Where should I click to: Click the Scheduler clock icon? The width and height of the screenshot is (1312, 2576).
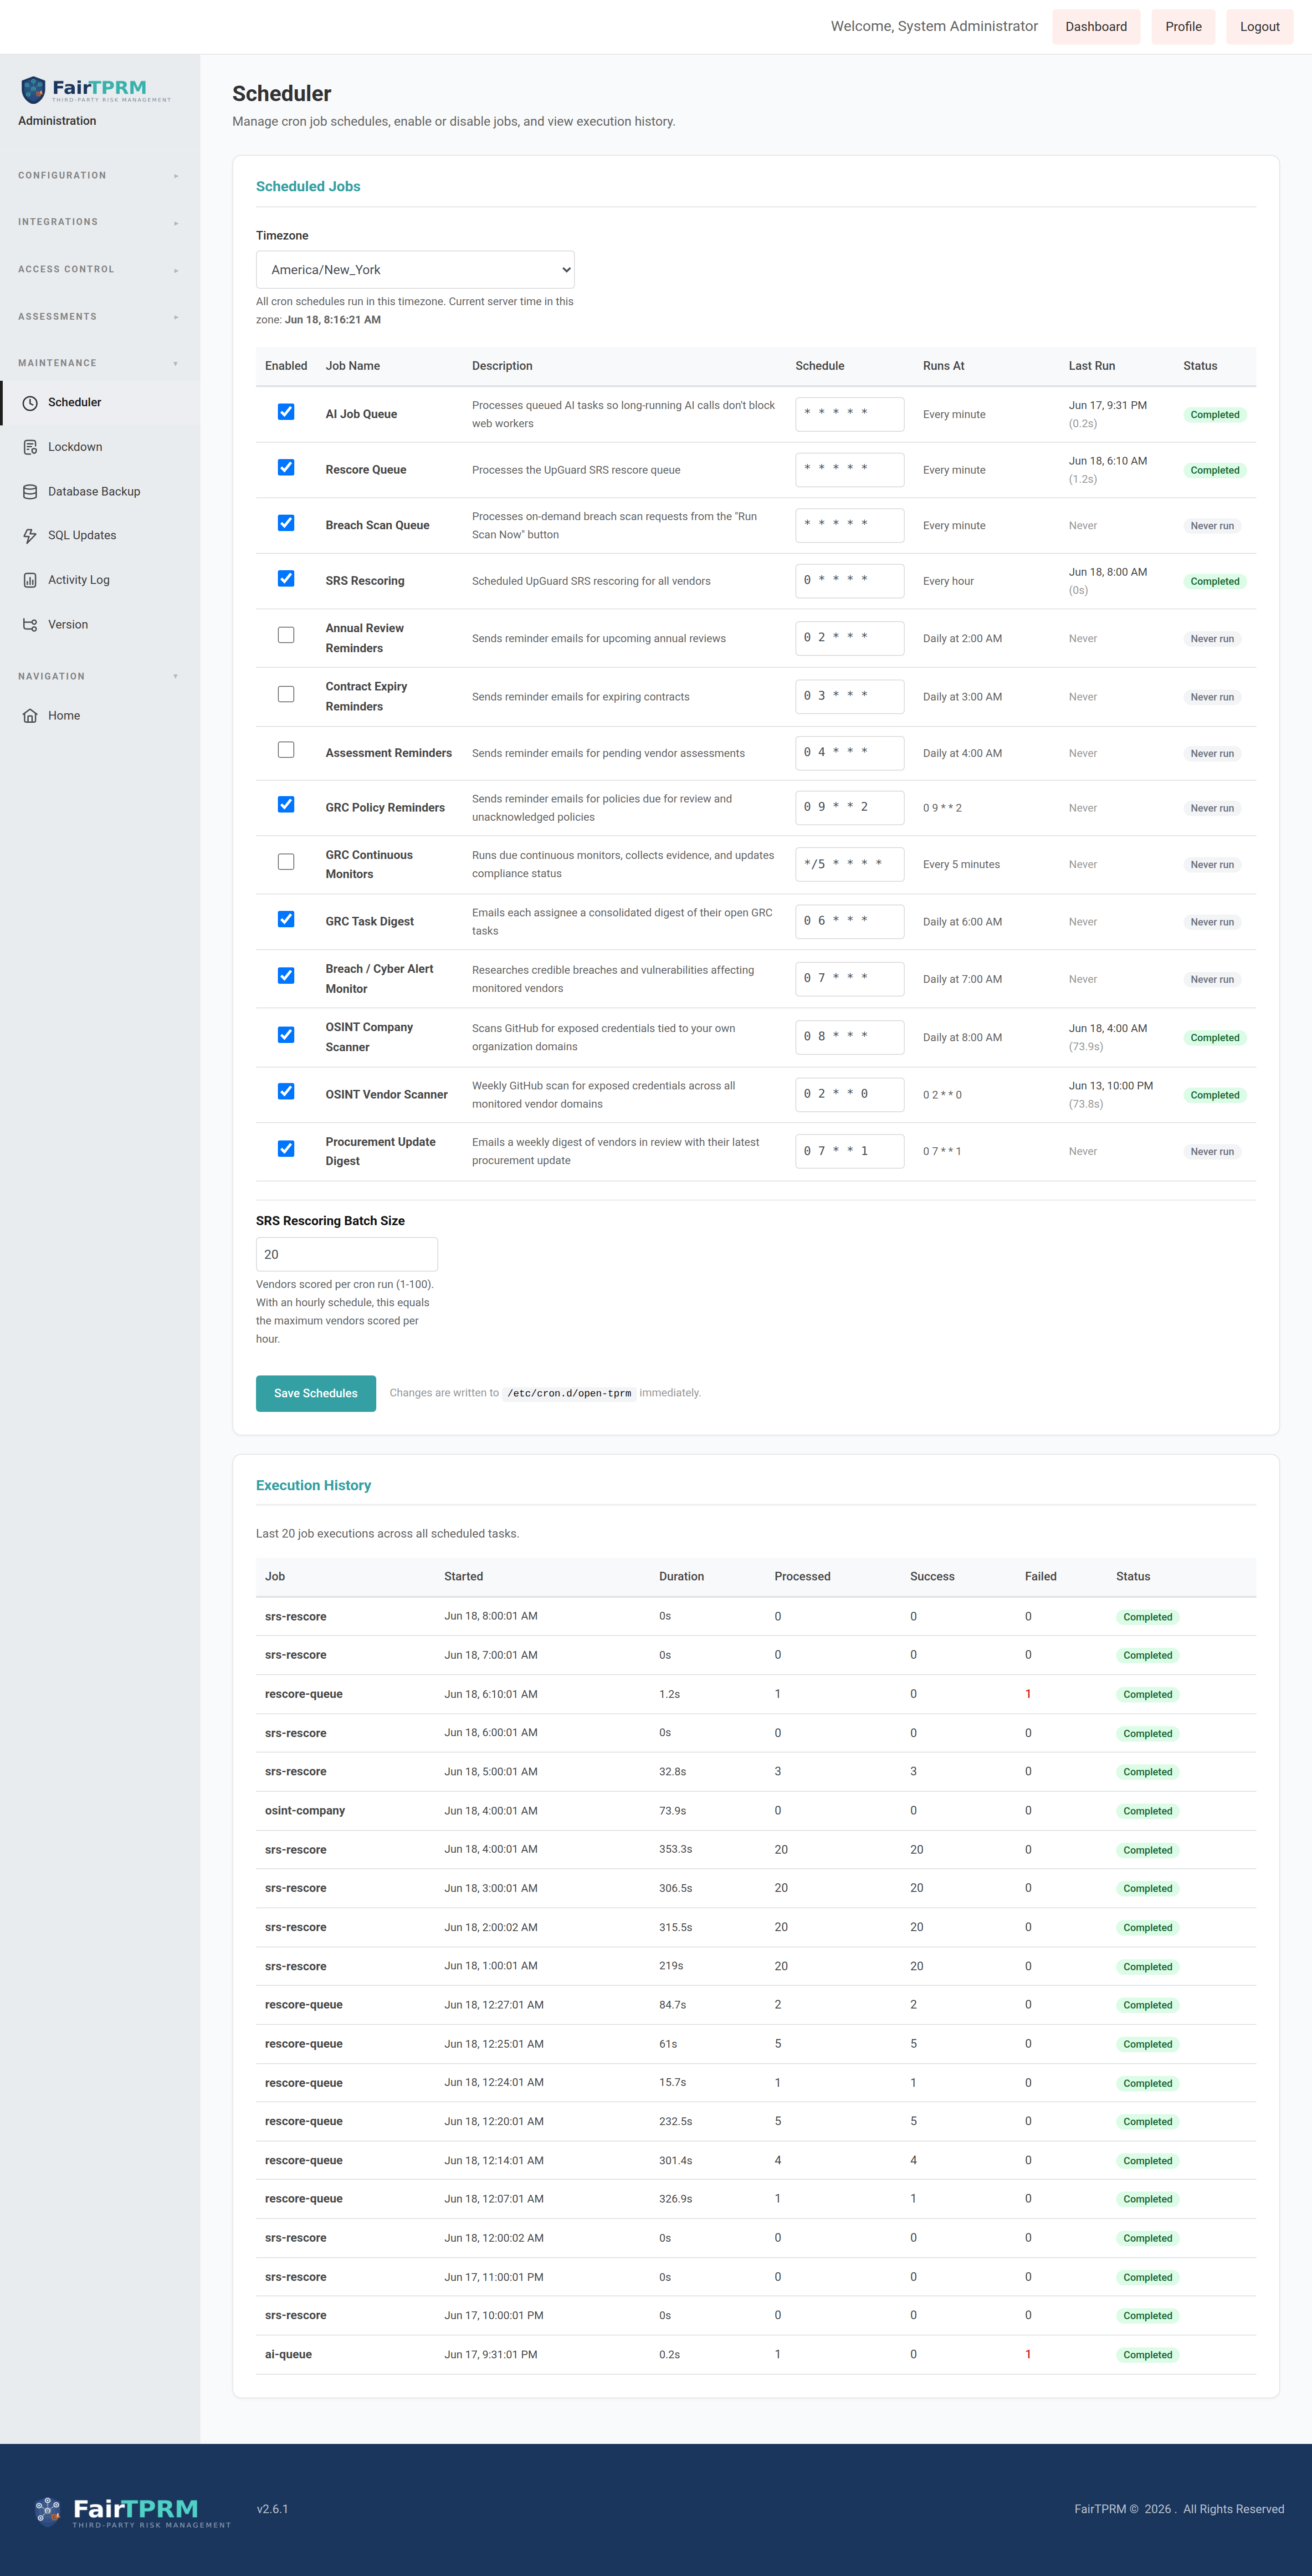tap(30, 403)
